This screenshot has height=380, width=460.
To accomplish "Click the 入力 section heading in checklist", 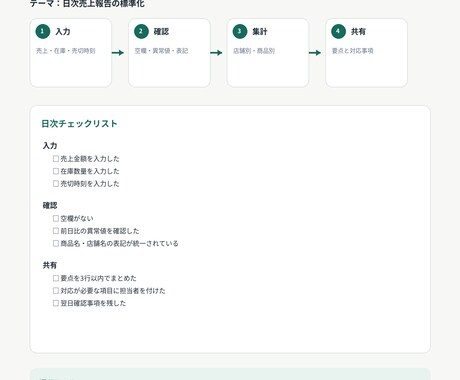I will [x=50, y=146].
